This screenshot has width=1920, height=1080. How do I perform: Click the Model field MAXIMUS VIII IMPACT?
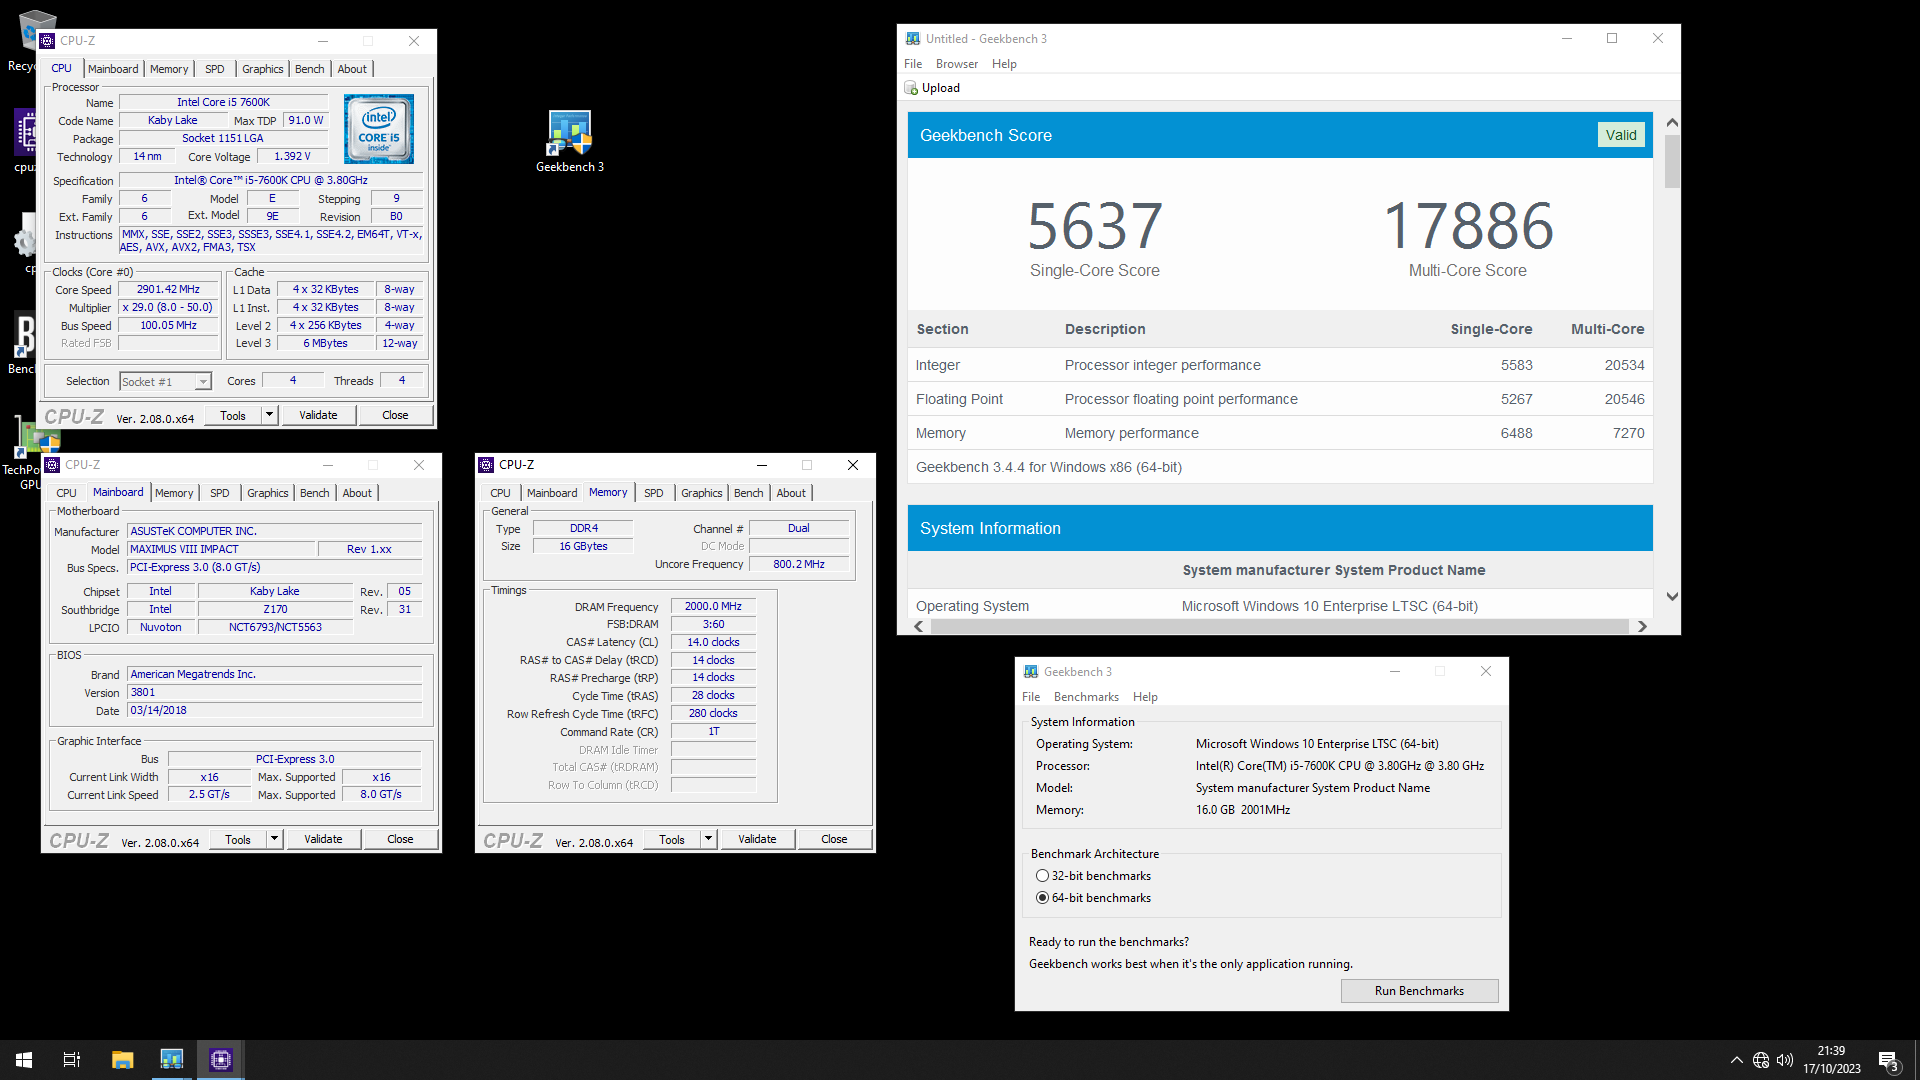[x=221, y=550]
